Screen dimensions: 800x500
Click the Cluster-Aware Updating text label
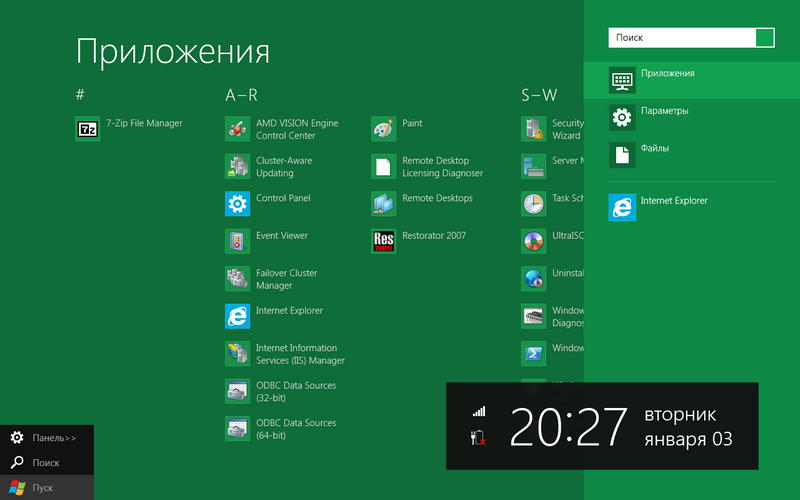coord(284,167)
